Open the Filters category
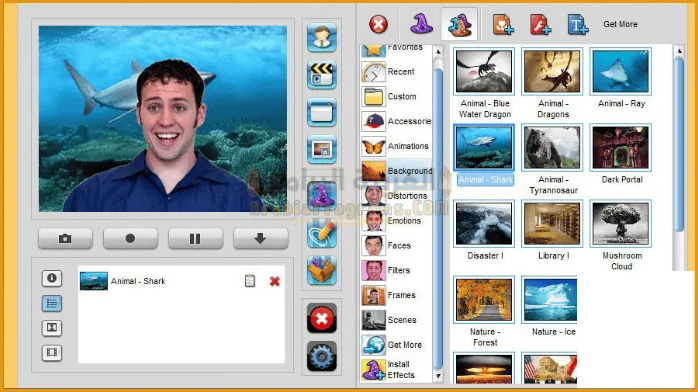698x392 pixels. [396, 270]
